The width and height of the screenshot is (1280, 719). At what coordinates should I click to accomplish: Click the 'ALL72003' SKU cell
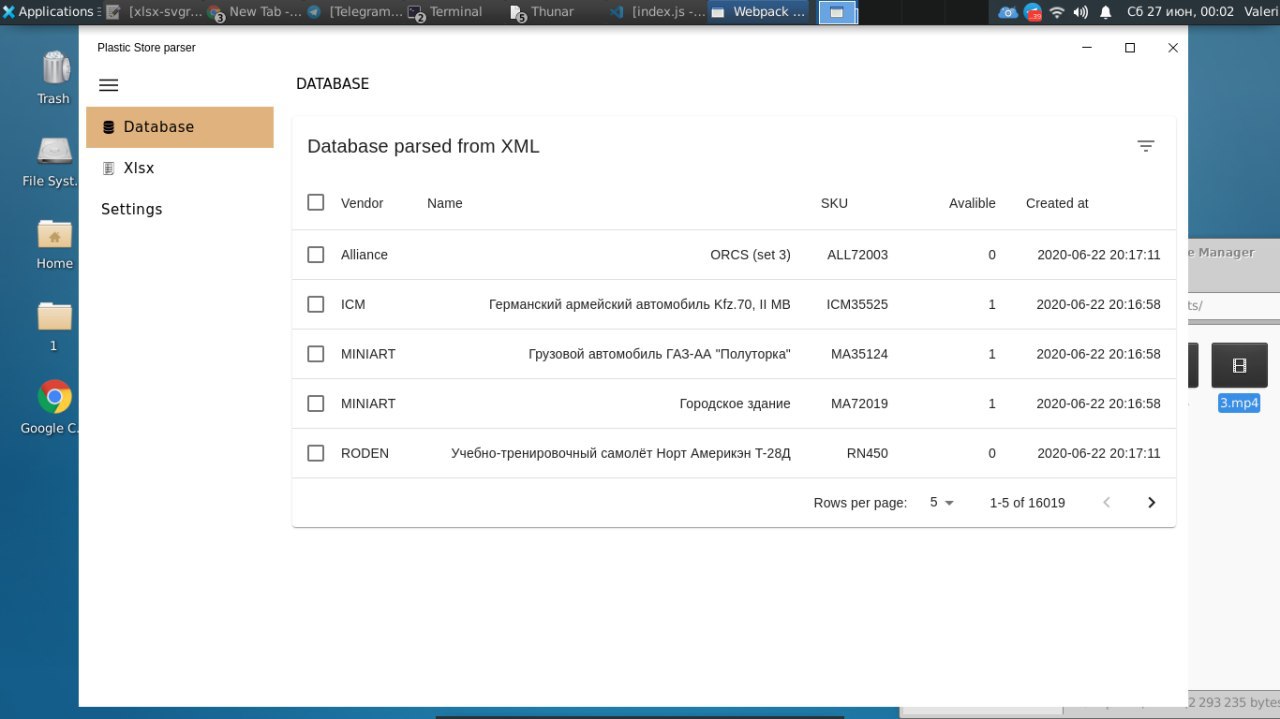click(x=857, y=255)
